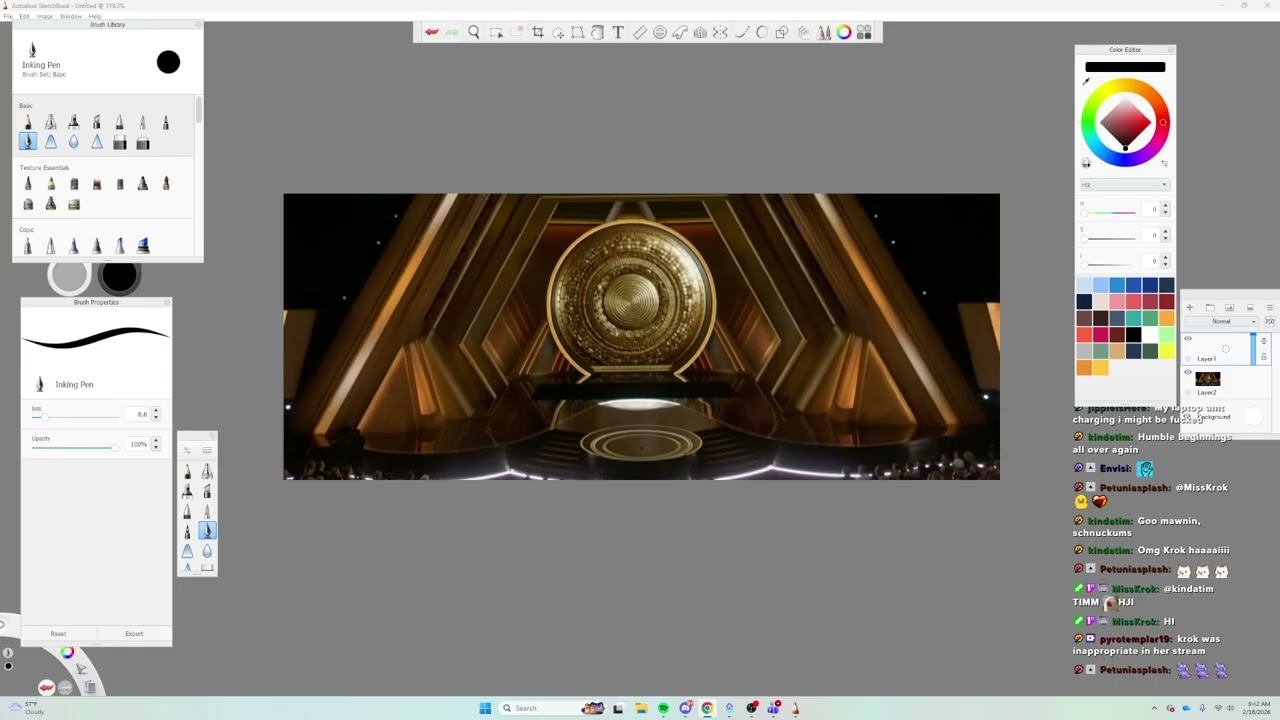Select the Predictive Stroke tool
The width and height of the screenshot is (1280, 720).
(762, 33)
